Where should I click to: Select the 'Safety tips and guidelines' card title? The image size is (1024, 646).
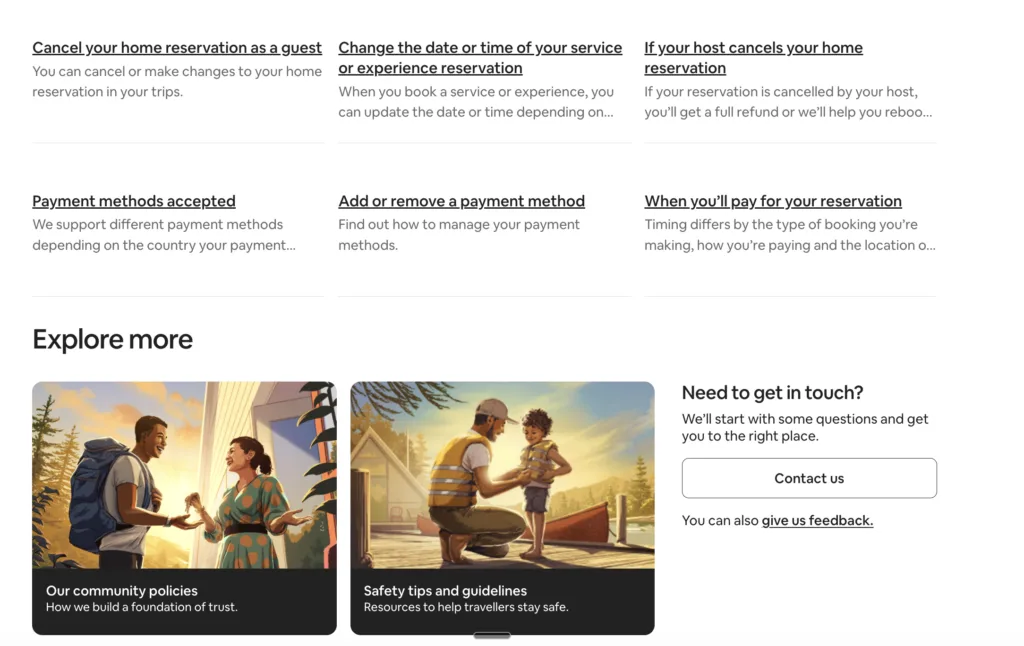445,591
